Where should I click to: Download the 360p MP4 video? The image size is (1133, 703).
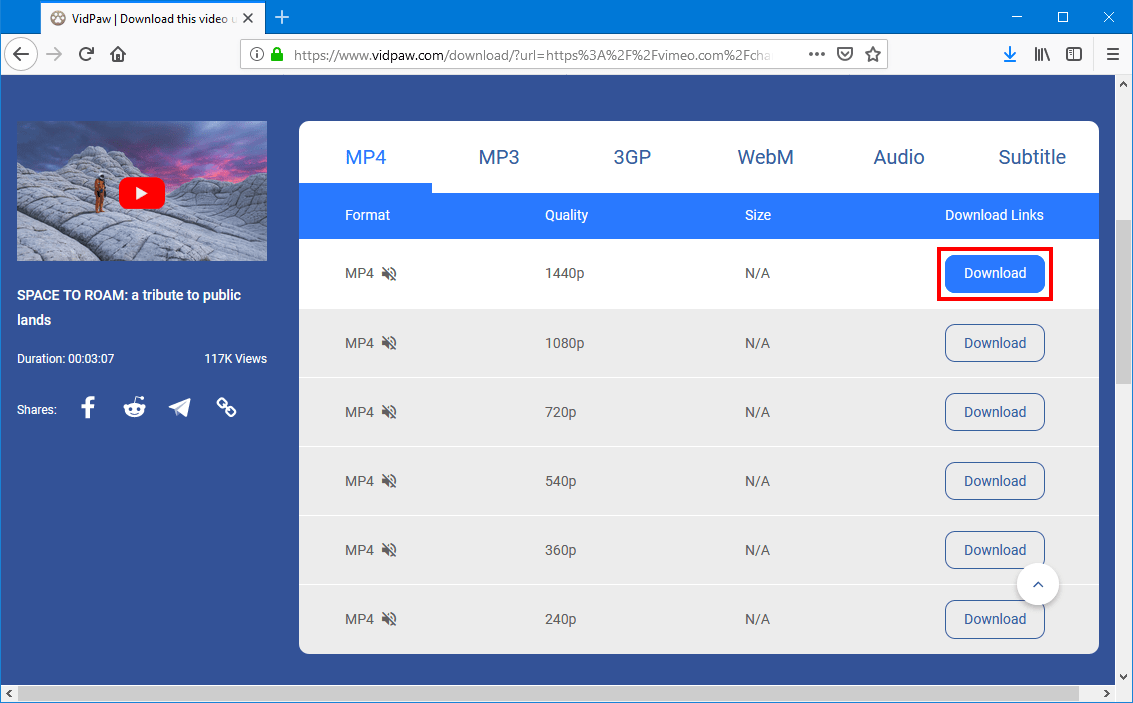point(995,550)
